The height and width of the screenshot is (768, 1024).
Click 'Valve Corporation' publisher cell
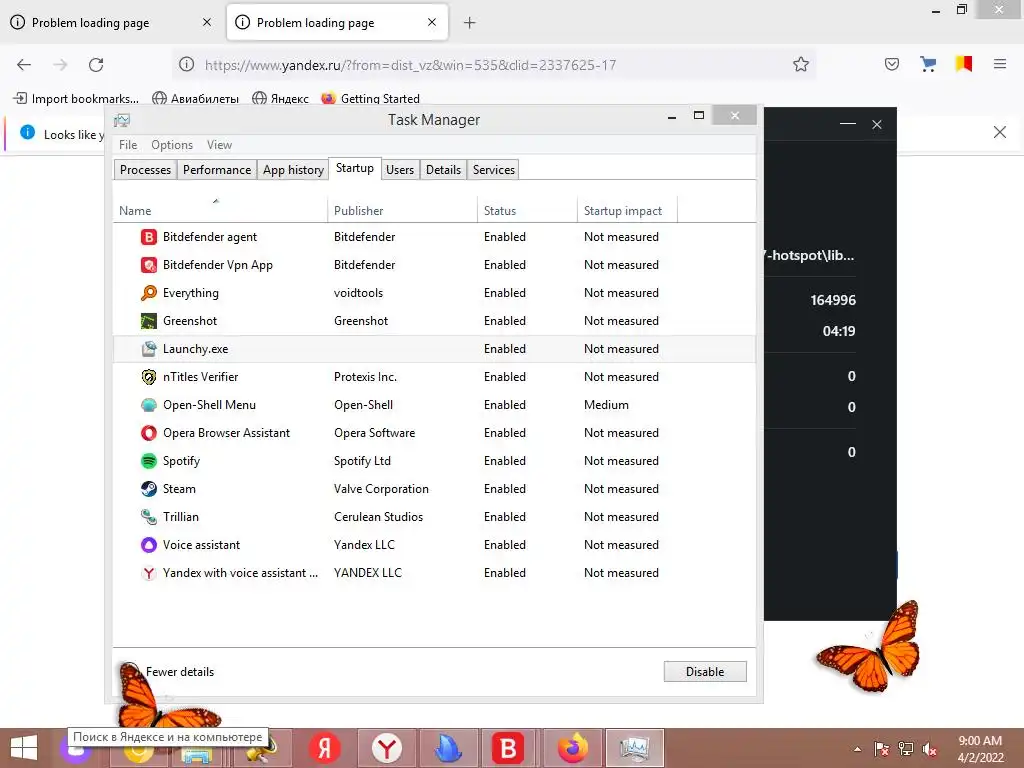(381, 489)
